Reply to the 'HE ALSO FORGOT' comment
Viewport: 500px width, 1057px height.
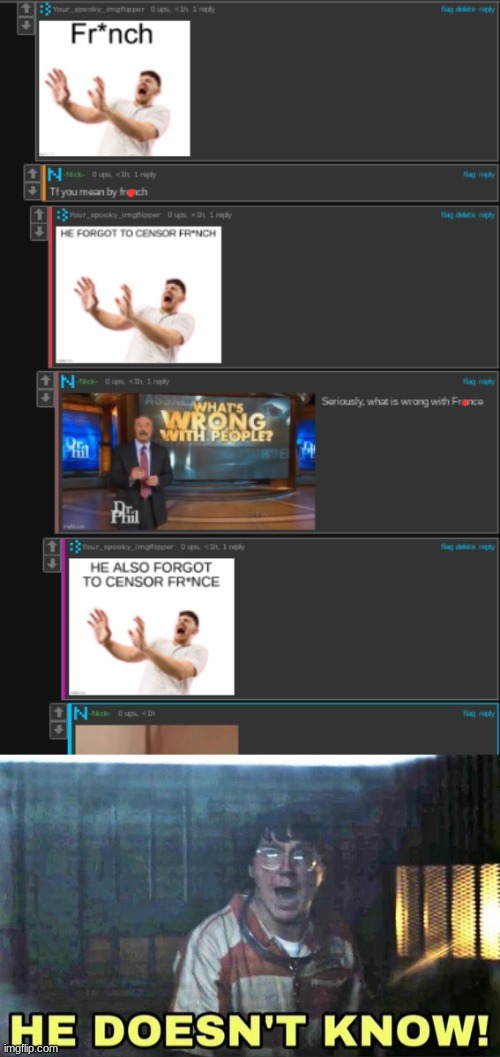click(487, 547)
